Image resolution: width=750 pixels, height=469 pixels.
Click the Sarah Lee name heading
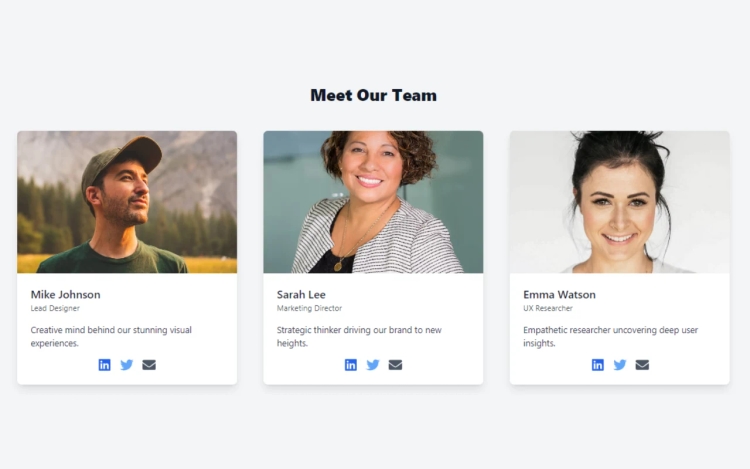[301, 294]
